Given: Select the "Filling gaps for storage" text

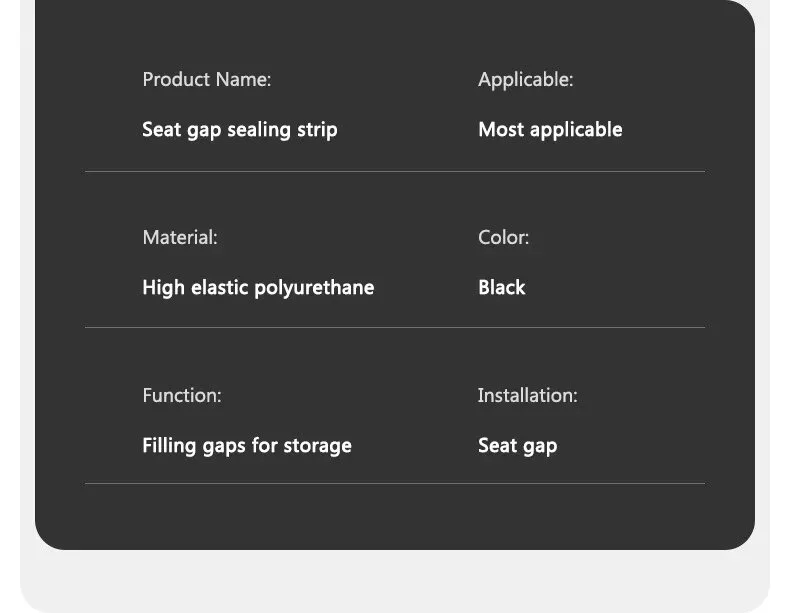Looking at the screenshot, I should point(247,446).
